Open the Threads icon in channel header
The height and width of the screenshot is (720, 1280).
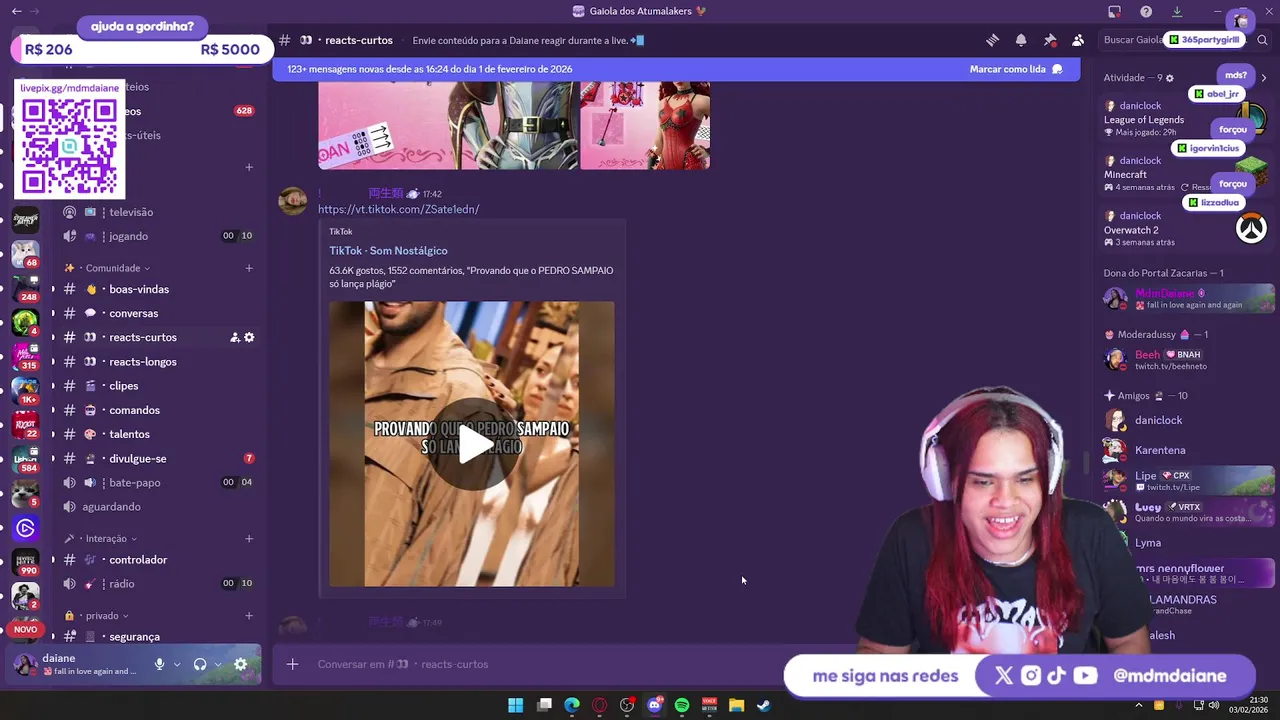[x=992, y=40]
